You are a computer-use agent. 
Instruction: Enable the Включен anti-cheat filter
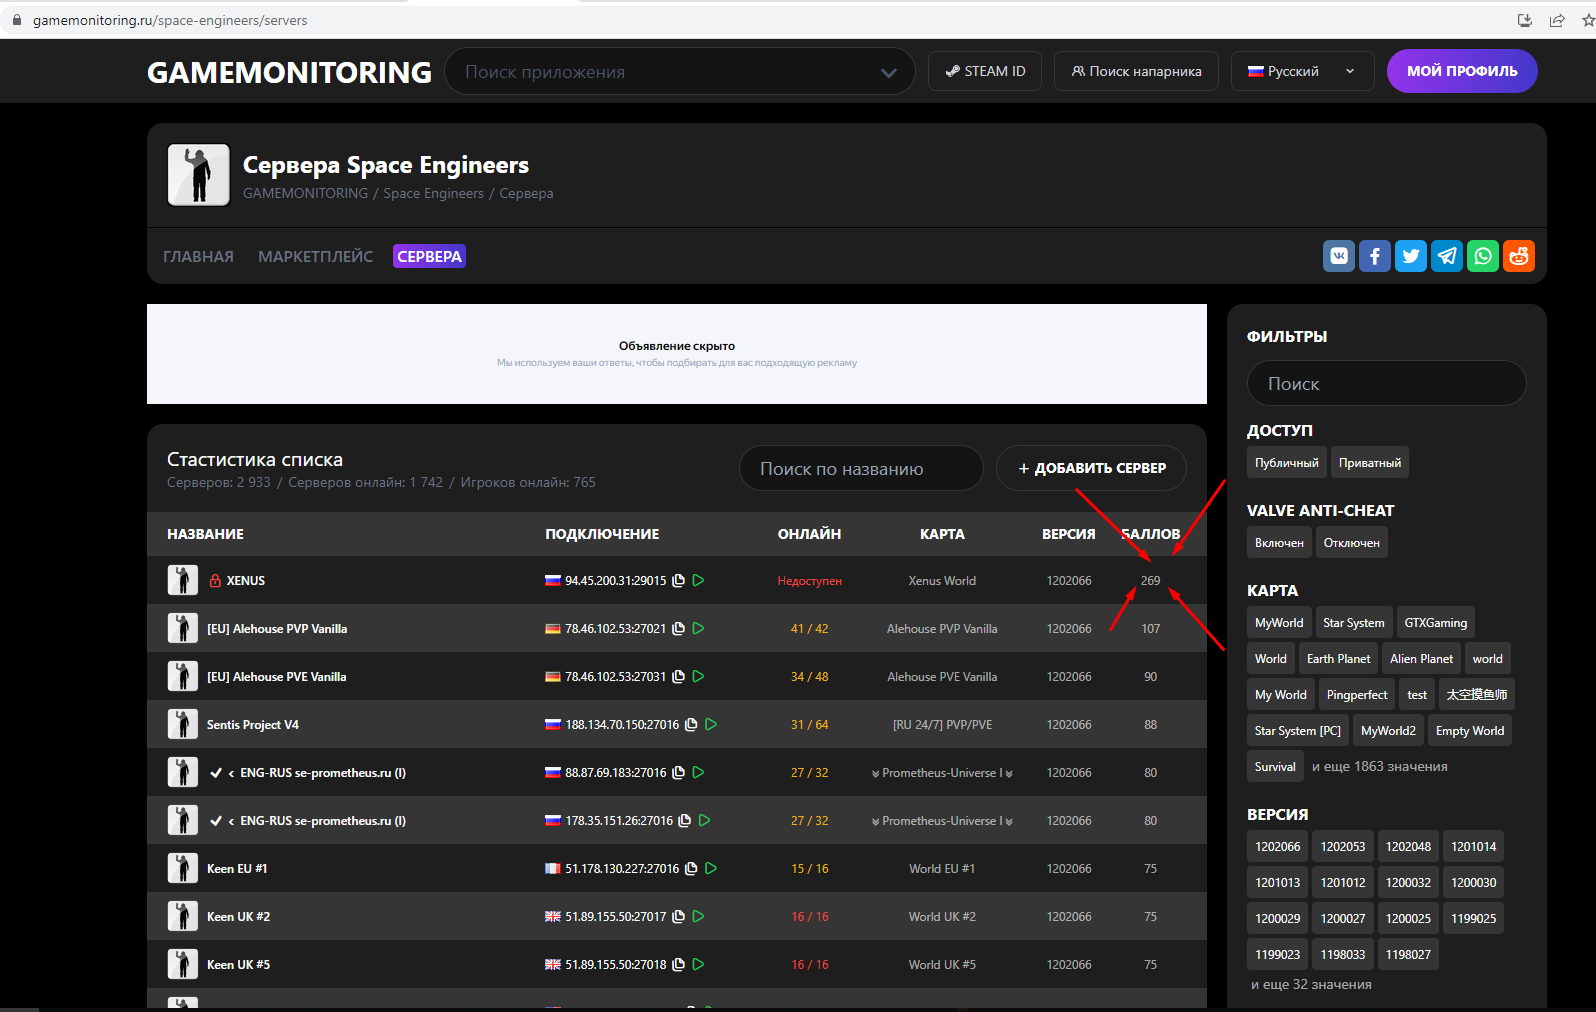pyautogui.click(x=1278, y=543)
